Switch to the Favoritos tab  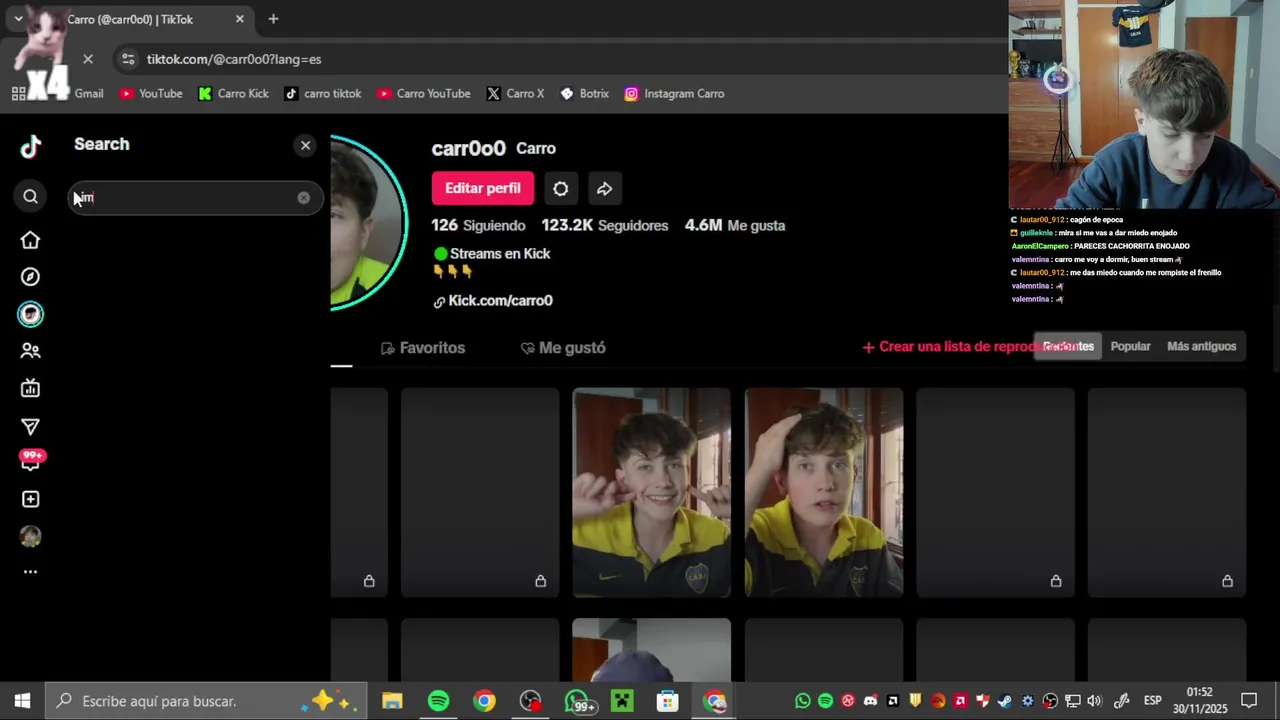423,347
